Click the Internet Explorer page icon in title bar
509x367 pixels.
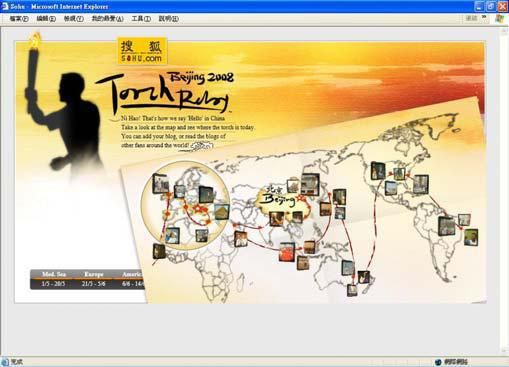[5, 6]
